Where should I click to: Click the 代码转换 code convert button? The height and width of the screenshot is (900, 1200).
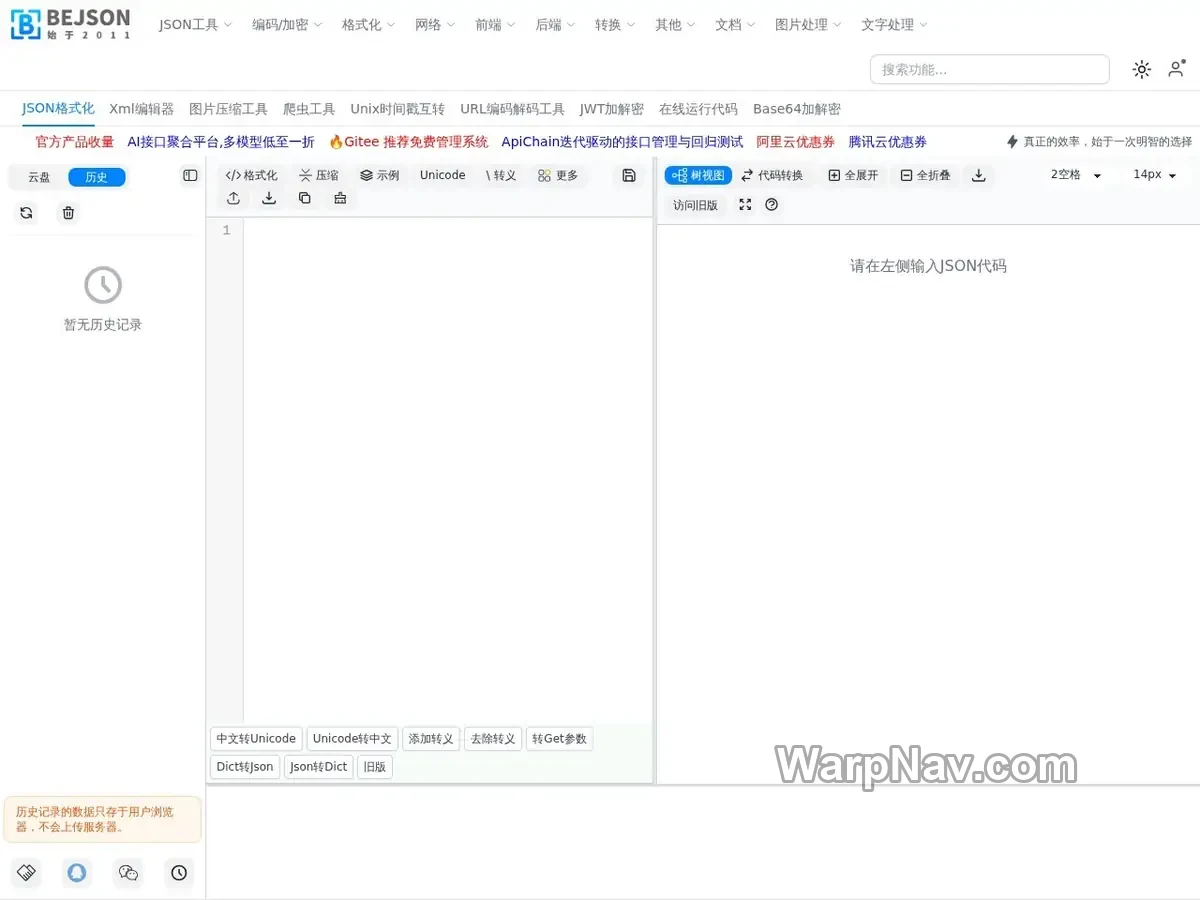(x=772, y=175)
